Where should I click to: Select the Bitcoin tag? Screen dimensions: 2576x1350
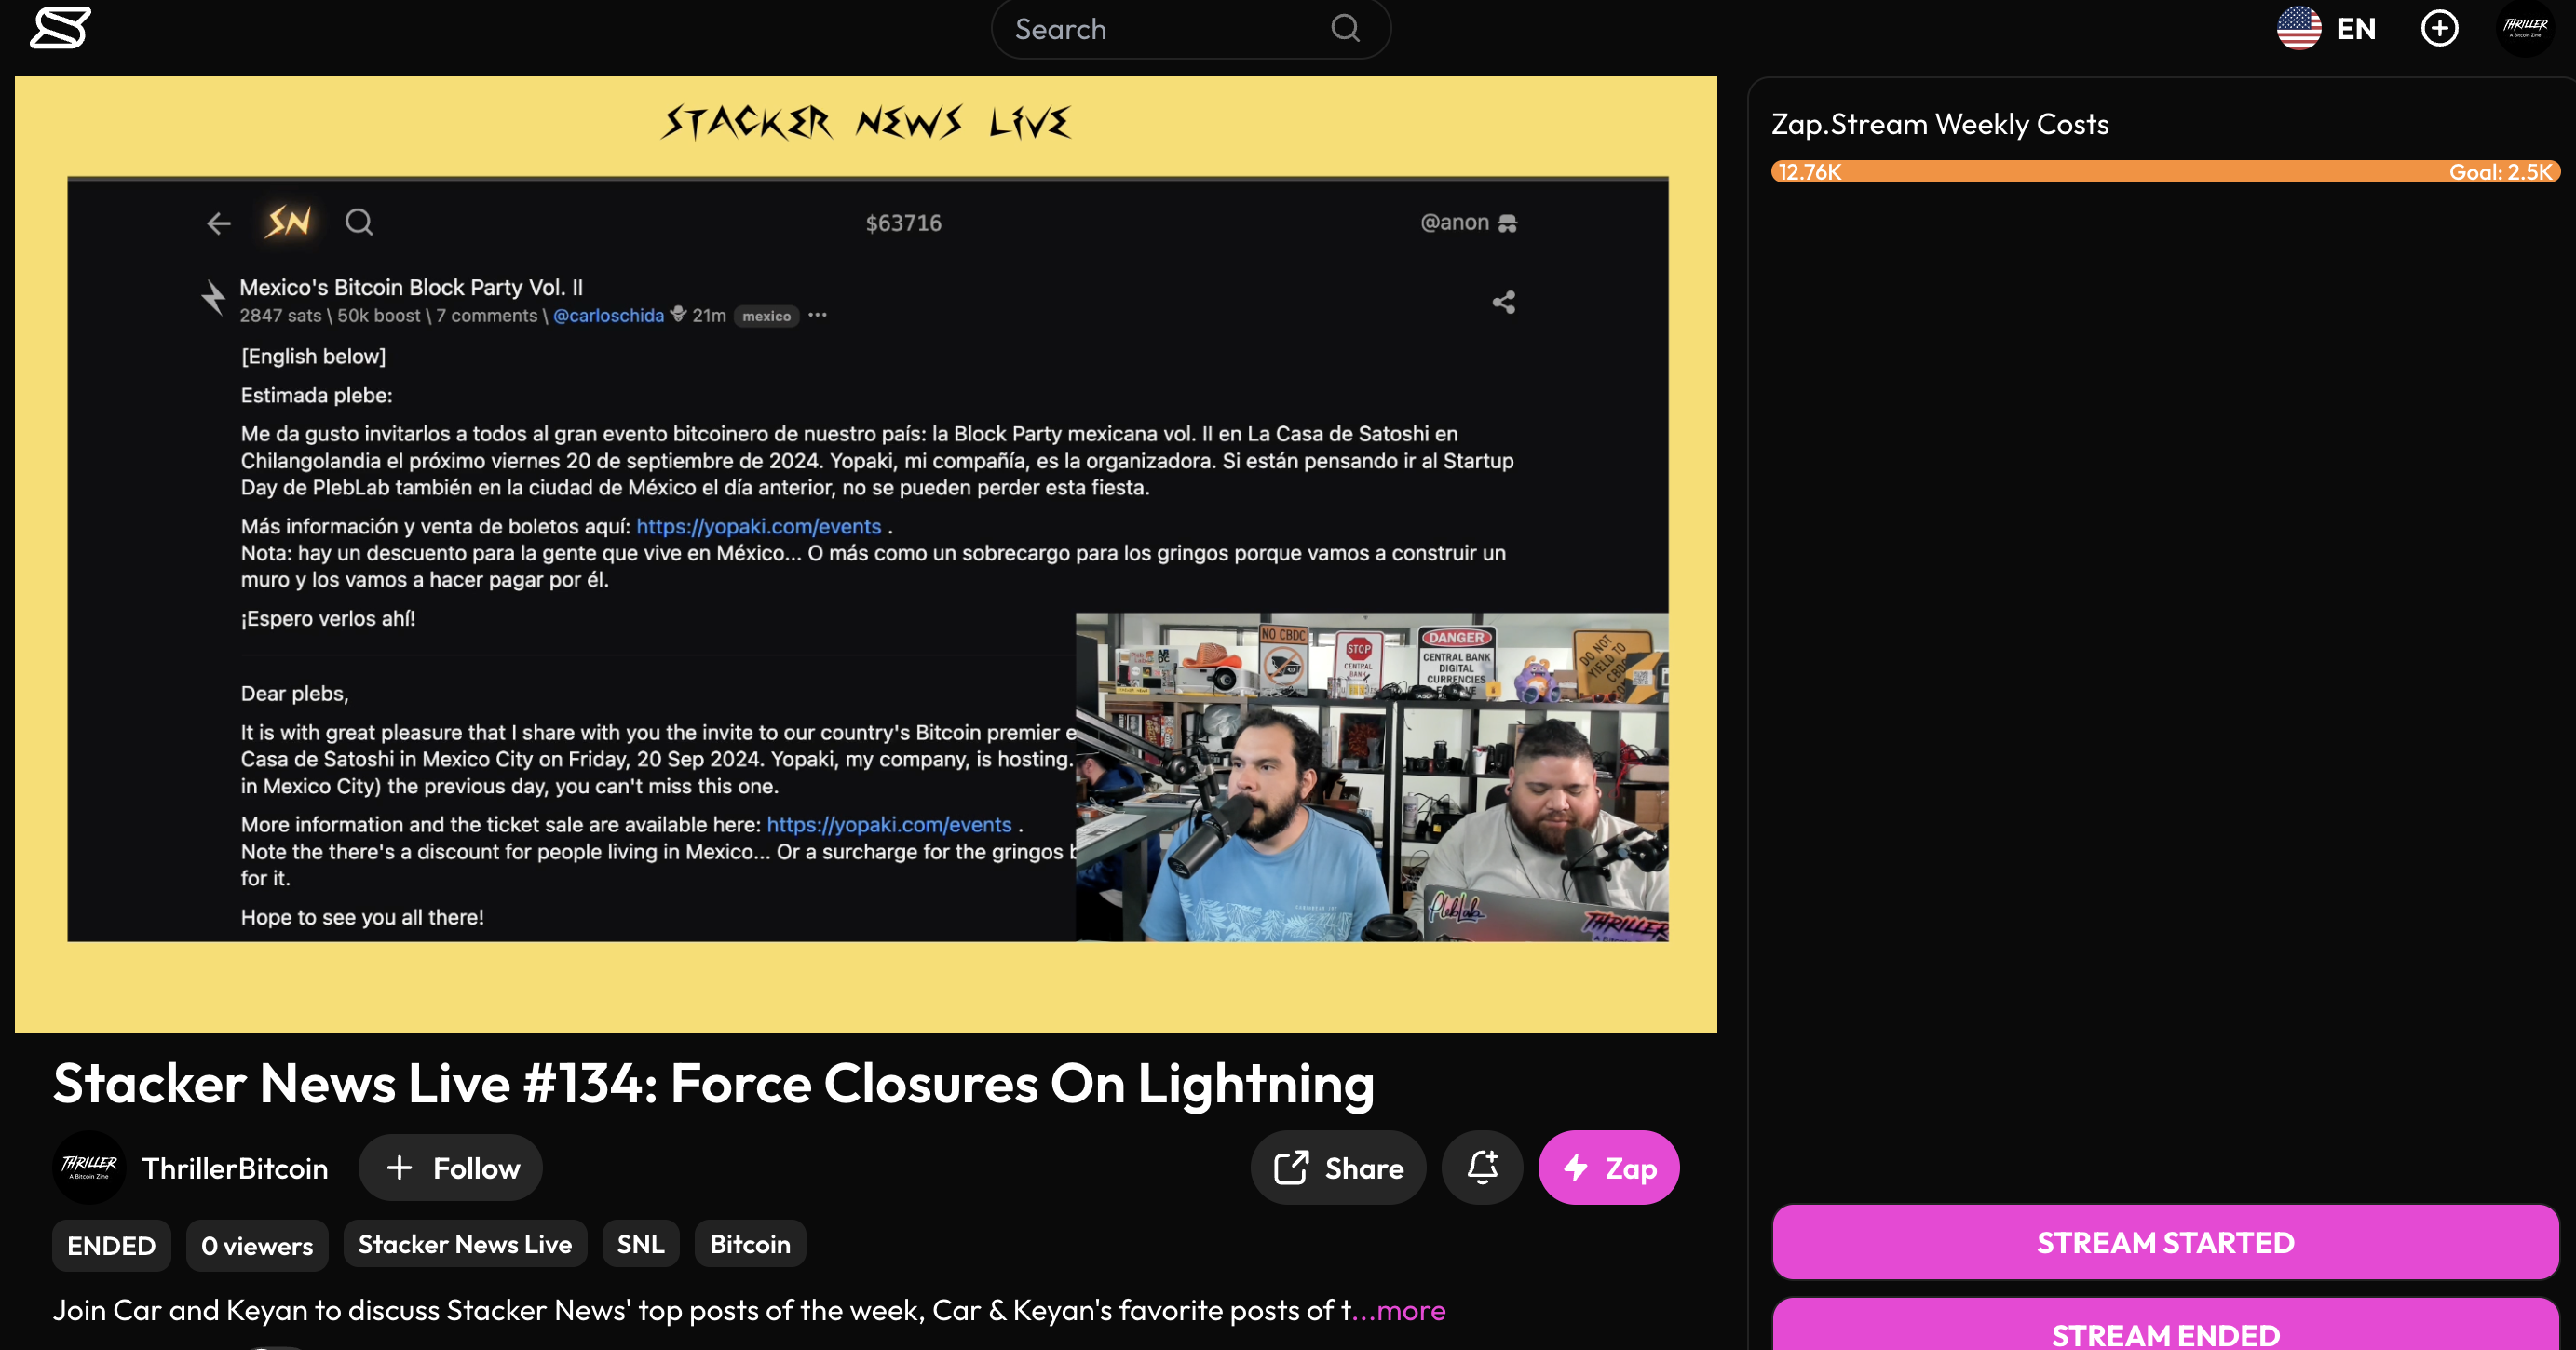click(750, 1244)
